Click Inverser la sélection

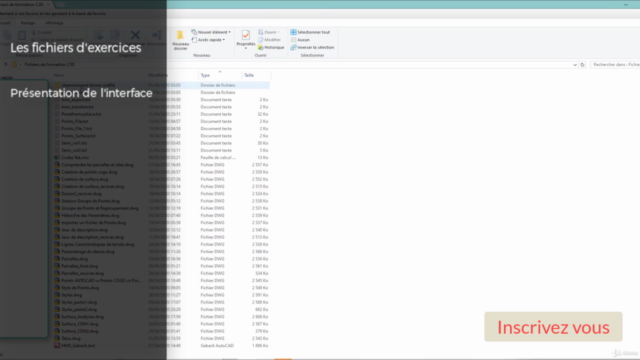tap(312, 47)
